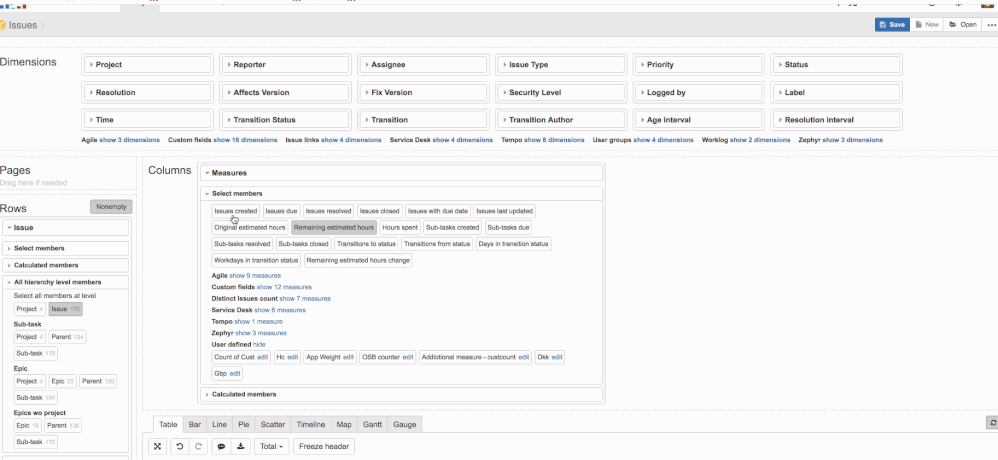Viewport: 998px width, 460px height.
Task: Show Tempo 8 dimensions link
Action: pyautogui.click(x=554, y=140)
